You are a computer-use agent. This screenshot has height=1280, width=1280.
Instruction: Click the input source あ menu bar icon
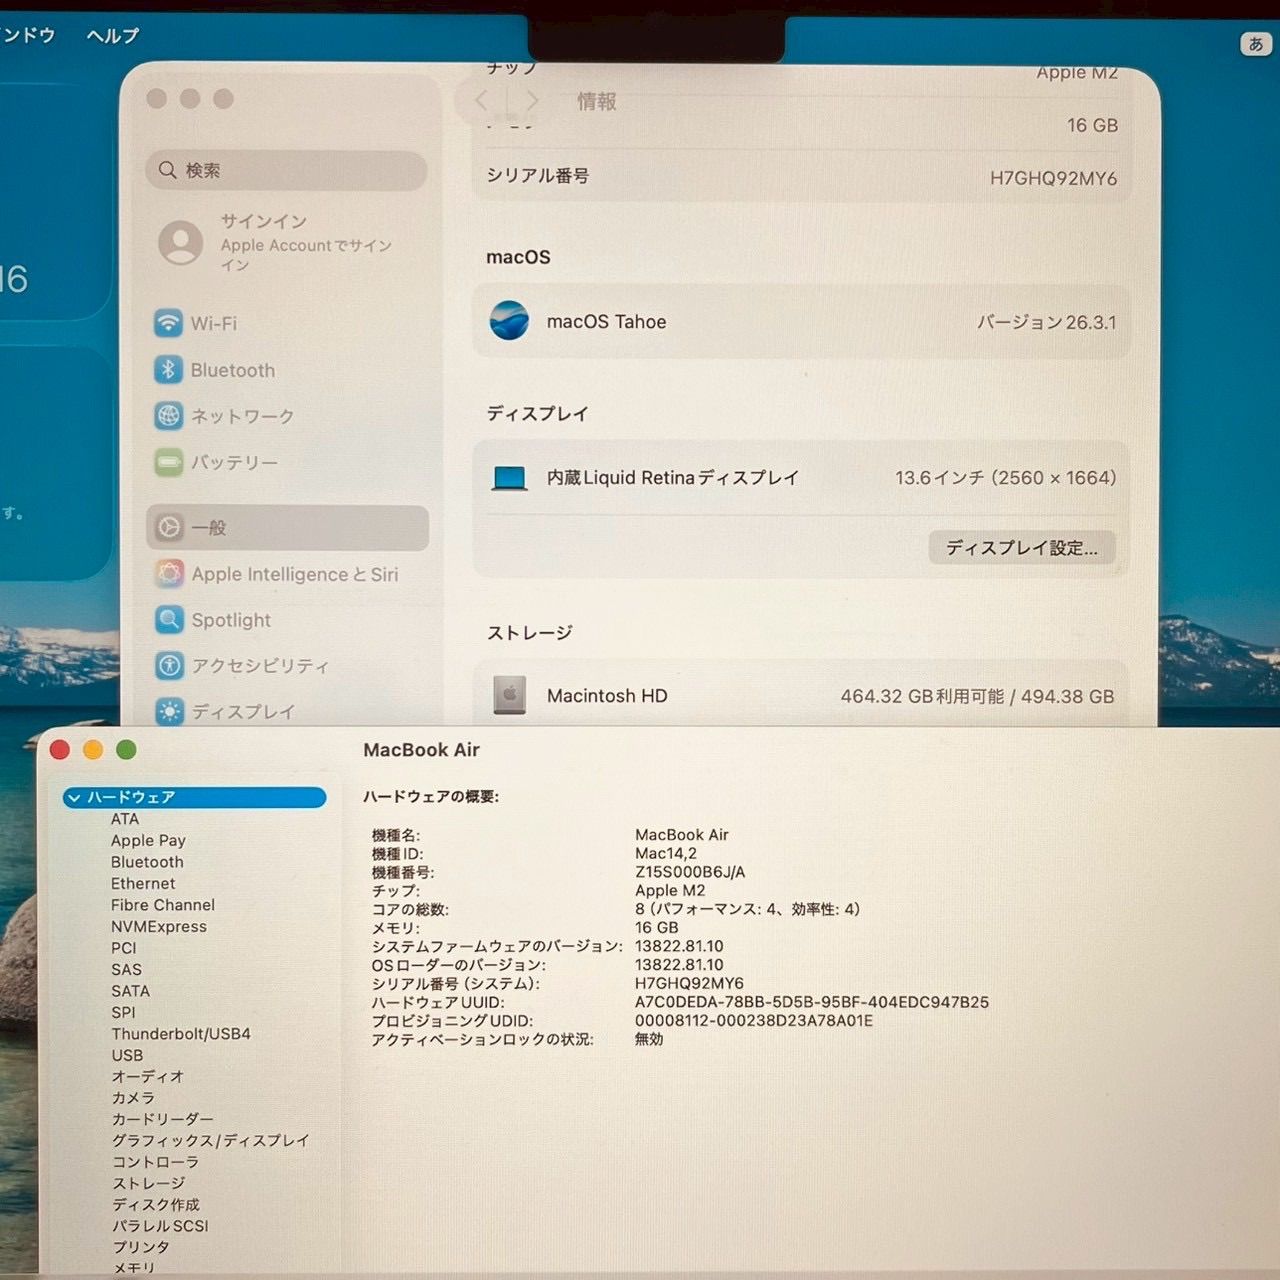(1255, 44)
